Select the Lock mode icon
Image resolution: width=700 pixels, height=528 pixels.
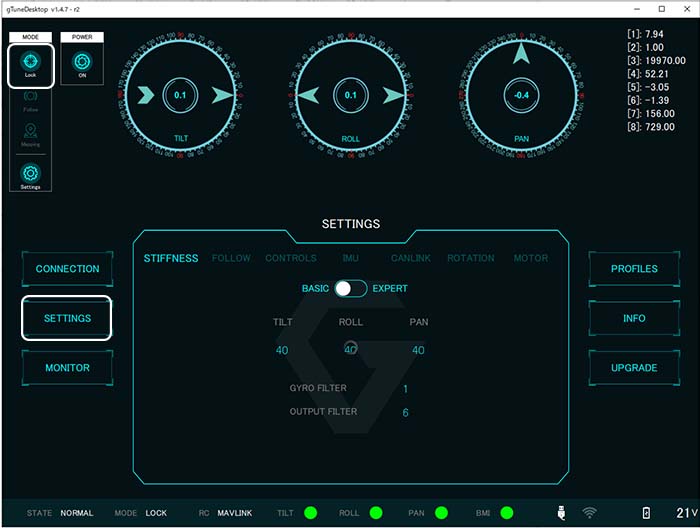point(30,63)
